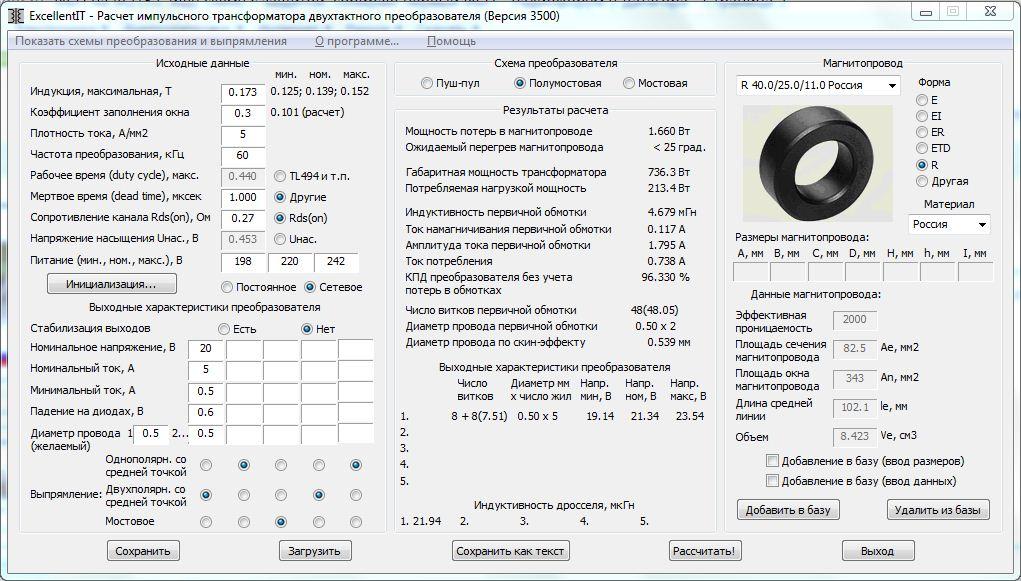This screenshot has height=581, width=1021.
Task: Select the Rds(on) radio button
Action: pyautogui.click(x=280, y=218)
